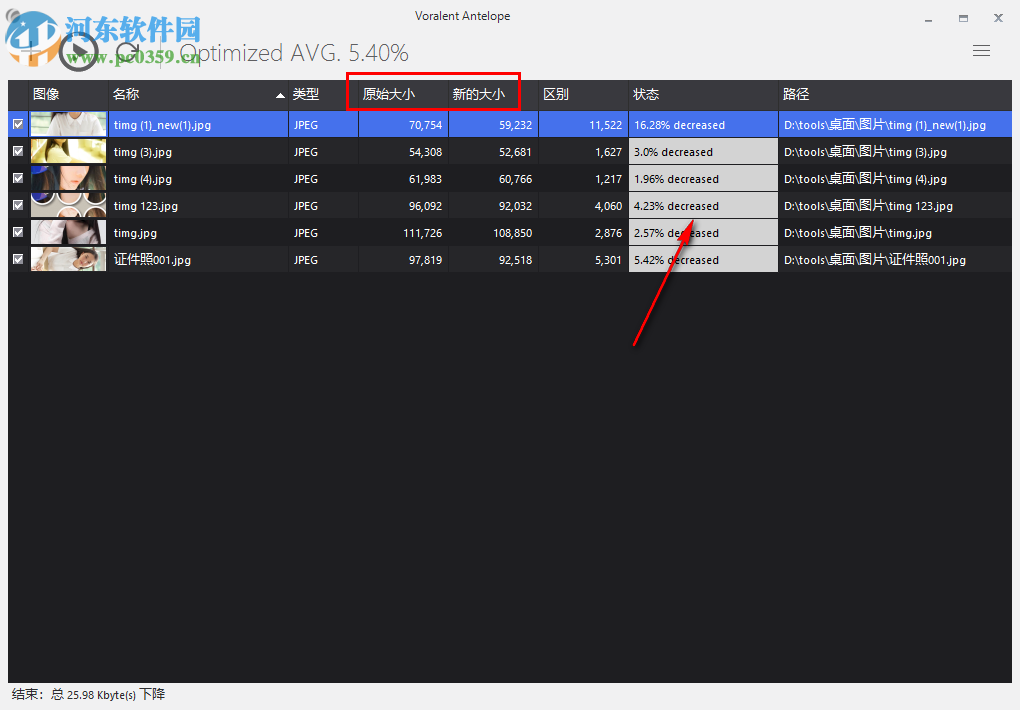Click difference value 4,060
The width and height of the screenshot is (1020, 710).
(x=608, y=206)
